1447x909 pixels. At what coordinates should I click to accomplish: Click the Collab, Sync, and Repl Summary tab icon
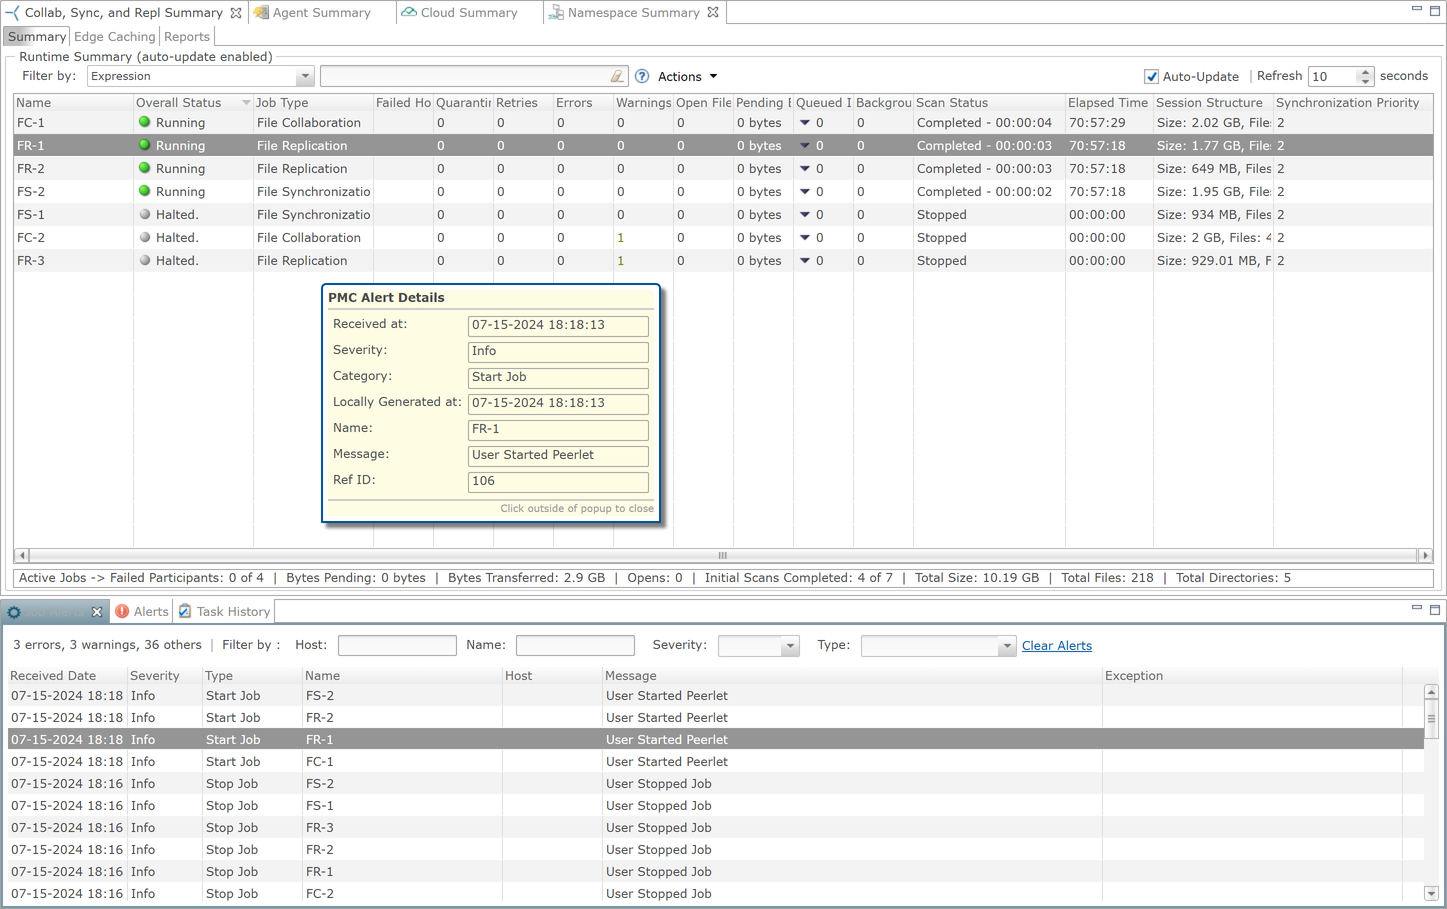coord(13,13)
